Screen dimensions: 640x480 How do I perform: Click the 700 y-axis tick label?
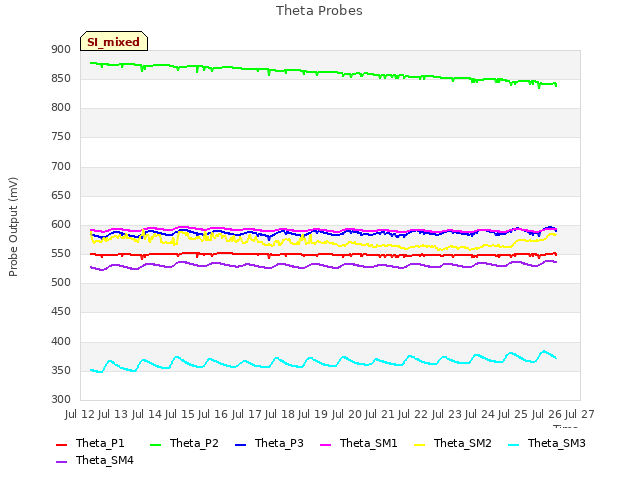tap(61, 167)
